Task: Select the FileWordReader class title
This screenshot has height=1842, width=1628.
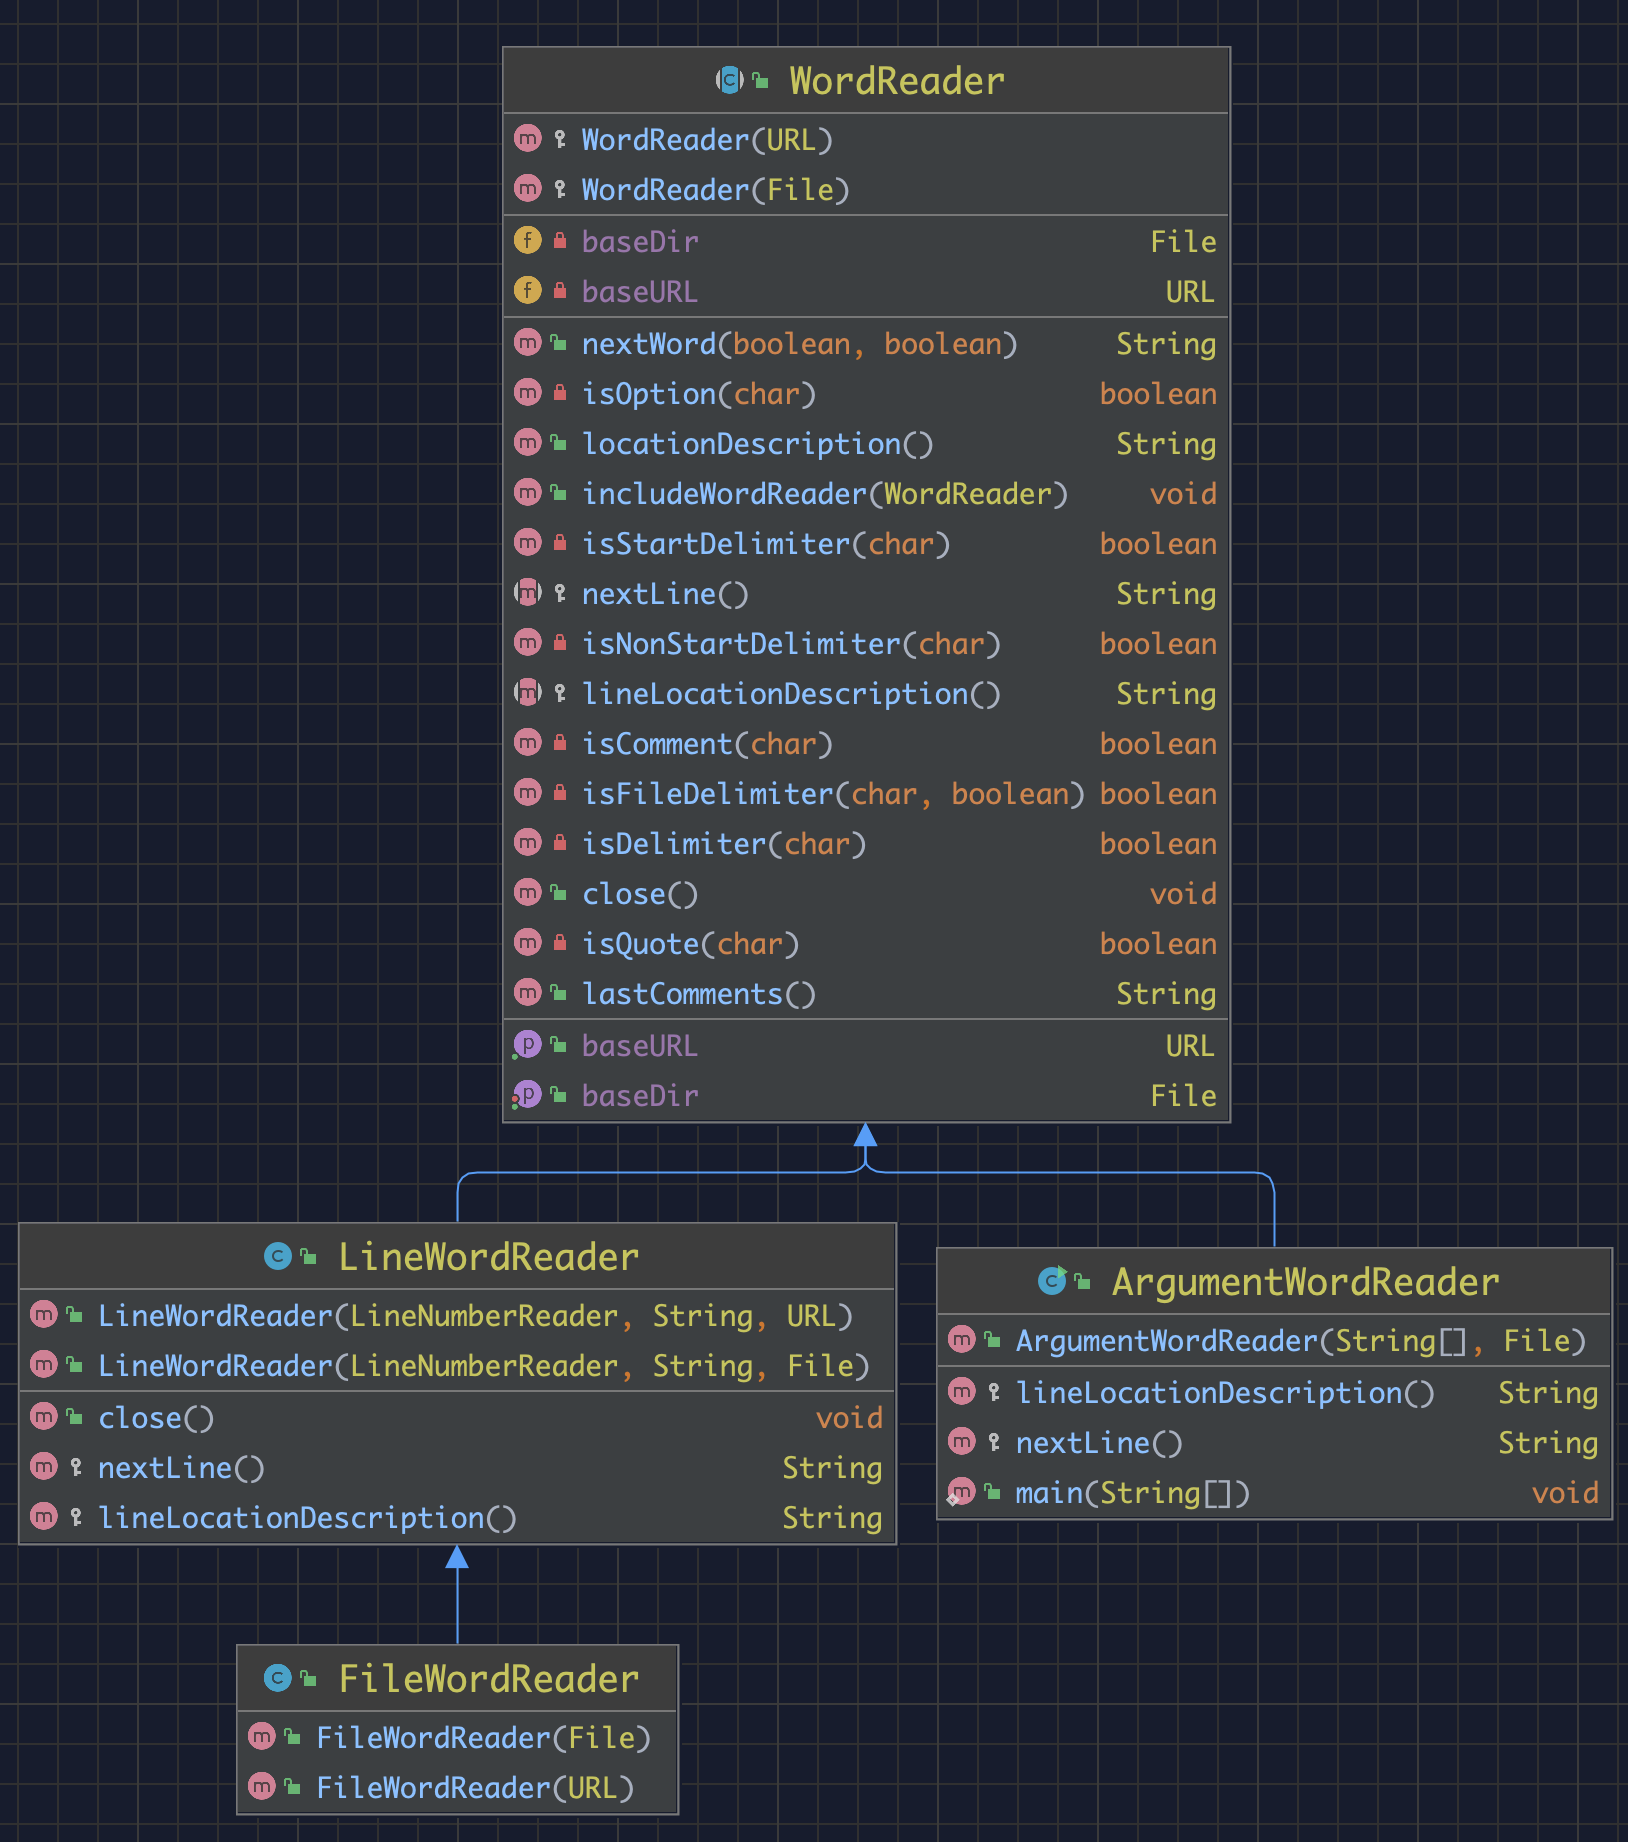Action: click(488, 1679)
